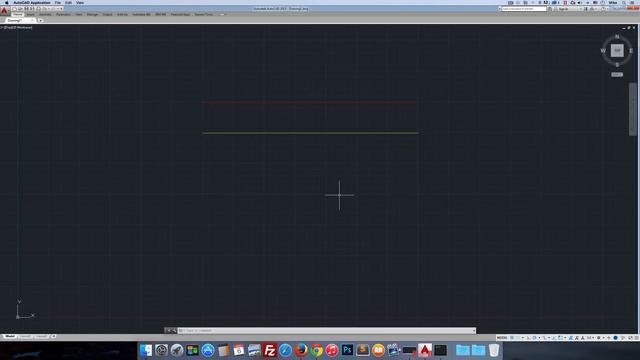The width and height of the screenshot is (640, 360).
Task: Select the Home ribbon tab
Action: (18, 14)
